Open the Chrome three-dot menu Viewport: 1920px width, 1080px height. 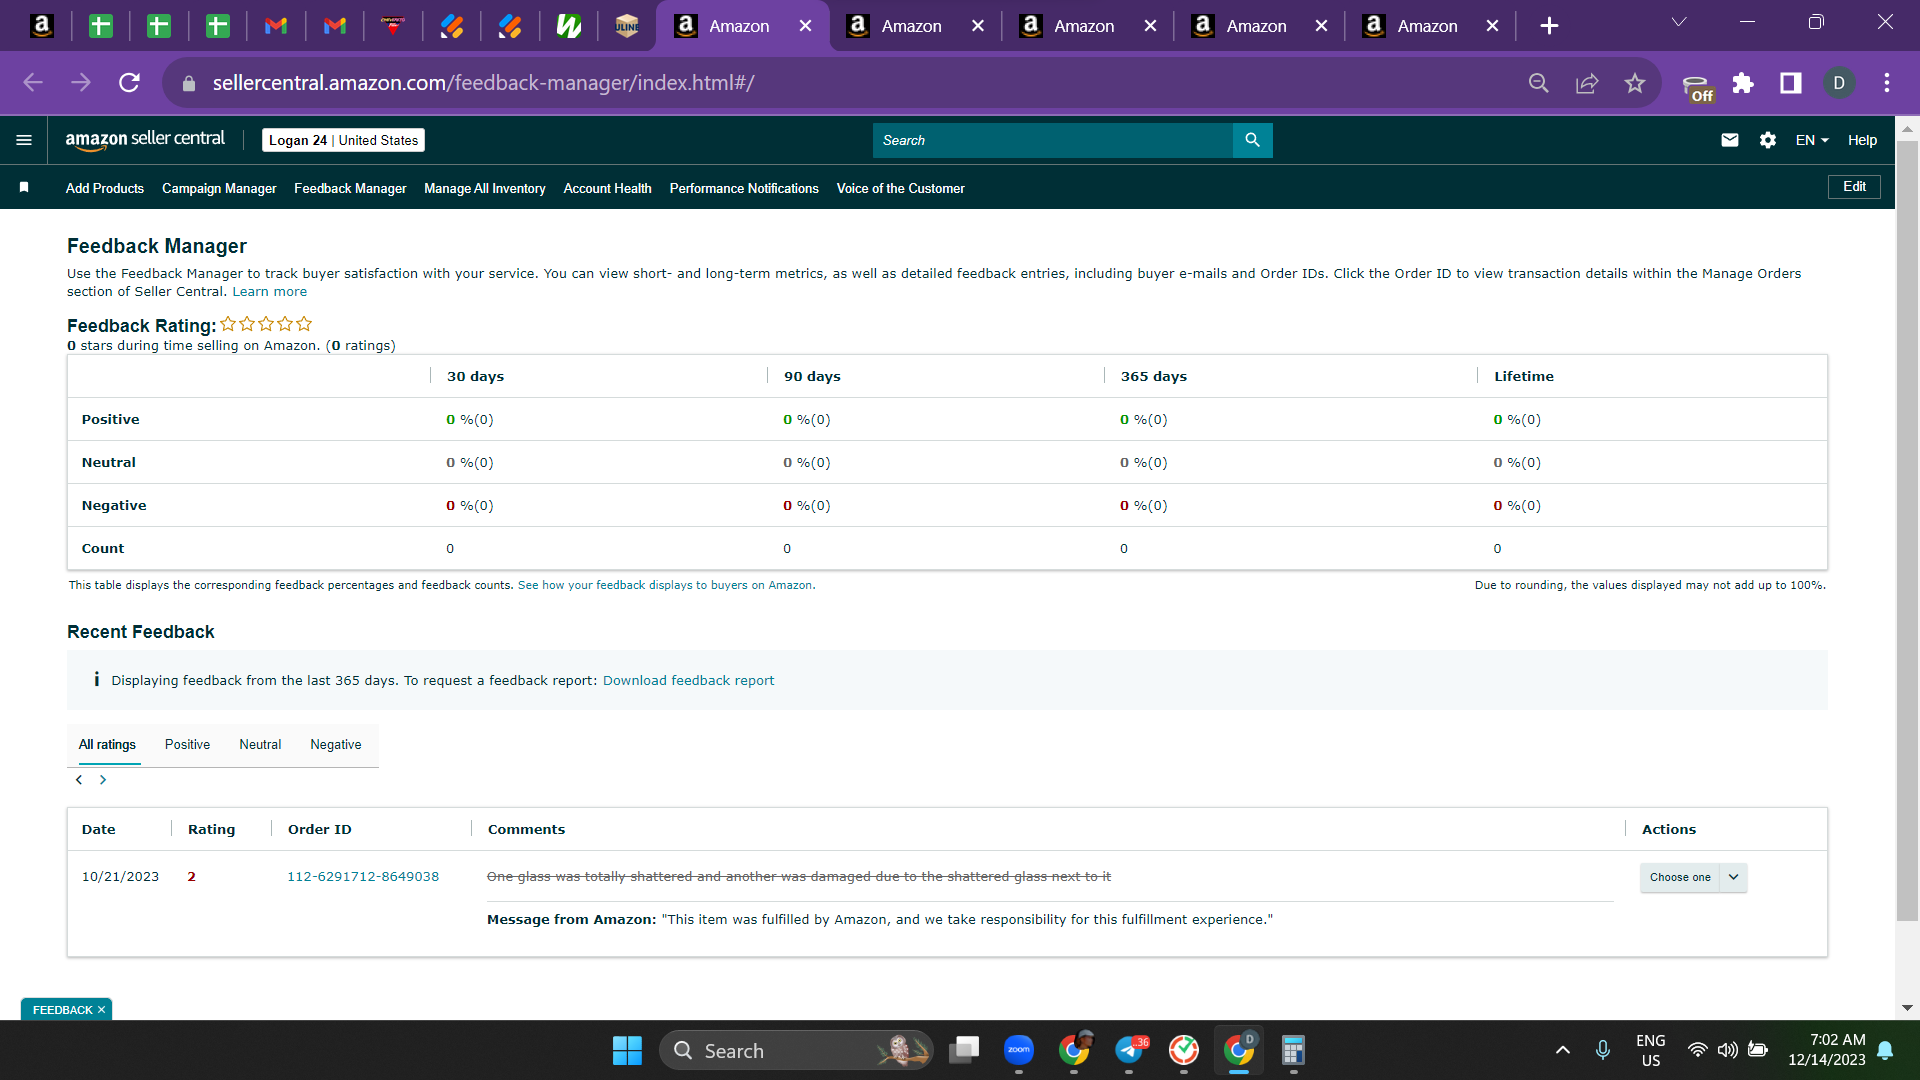tap(1887, 83)
